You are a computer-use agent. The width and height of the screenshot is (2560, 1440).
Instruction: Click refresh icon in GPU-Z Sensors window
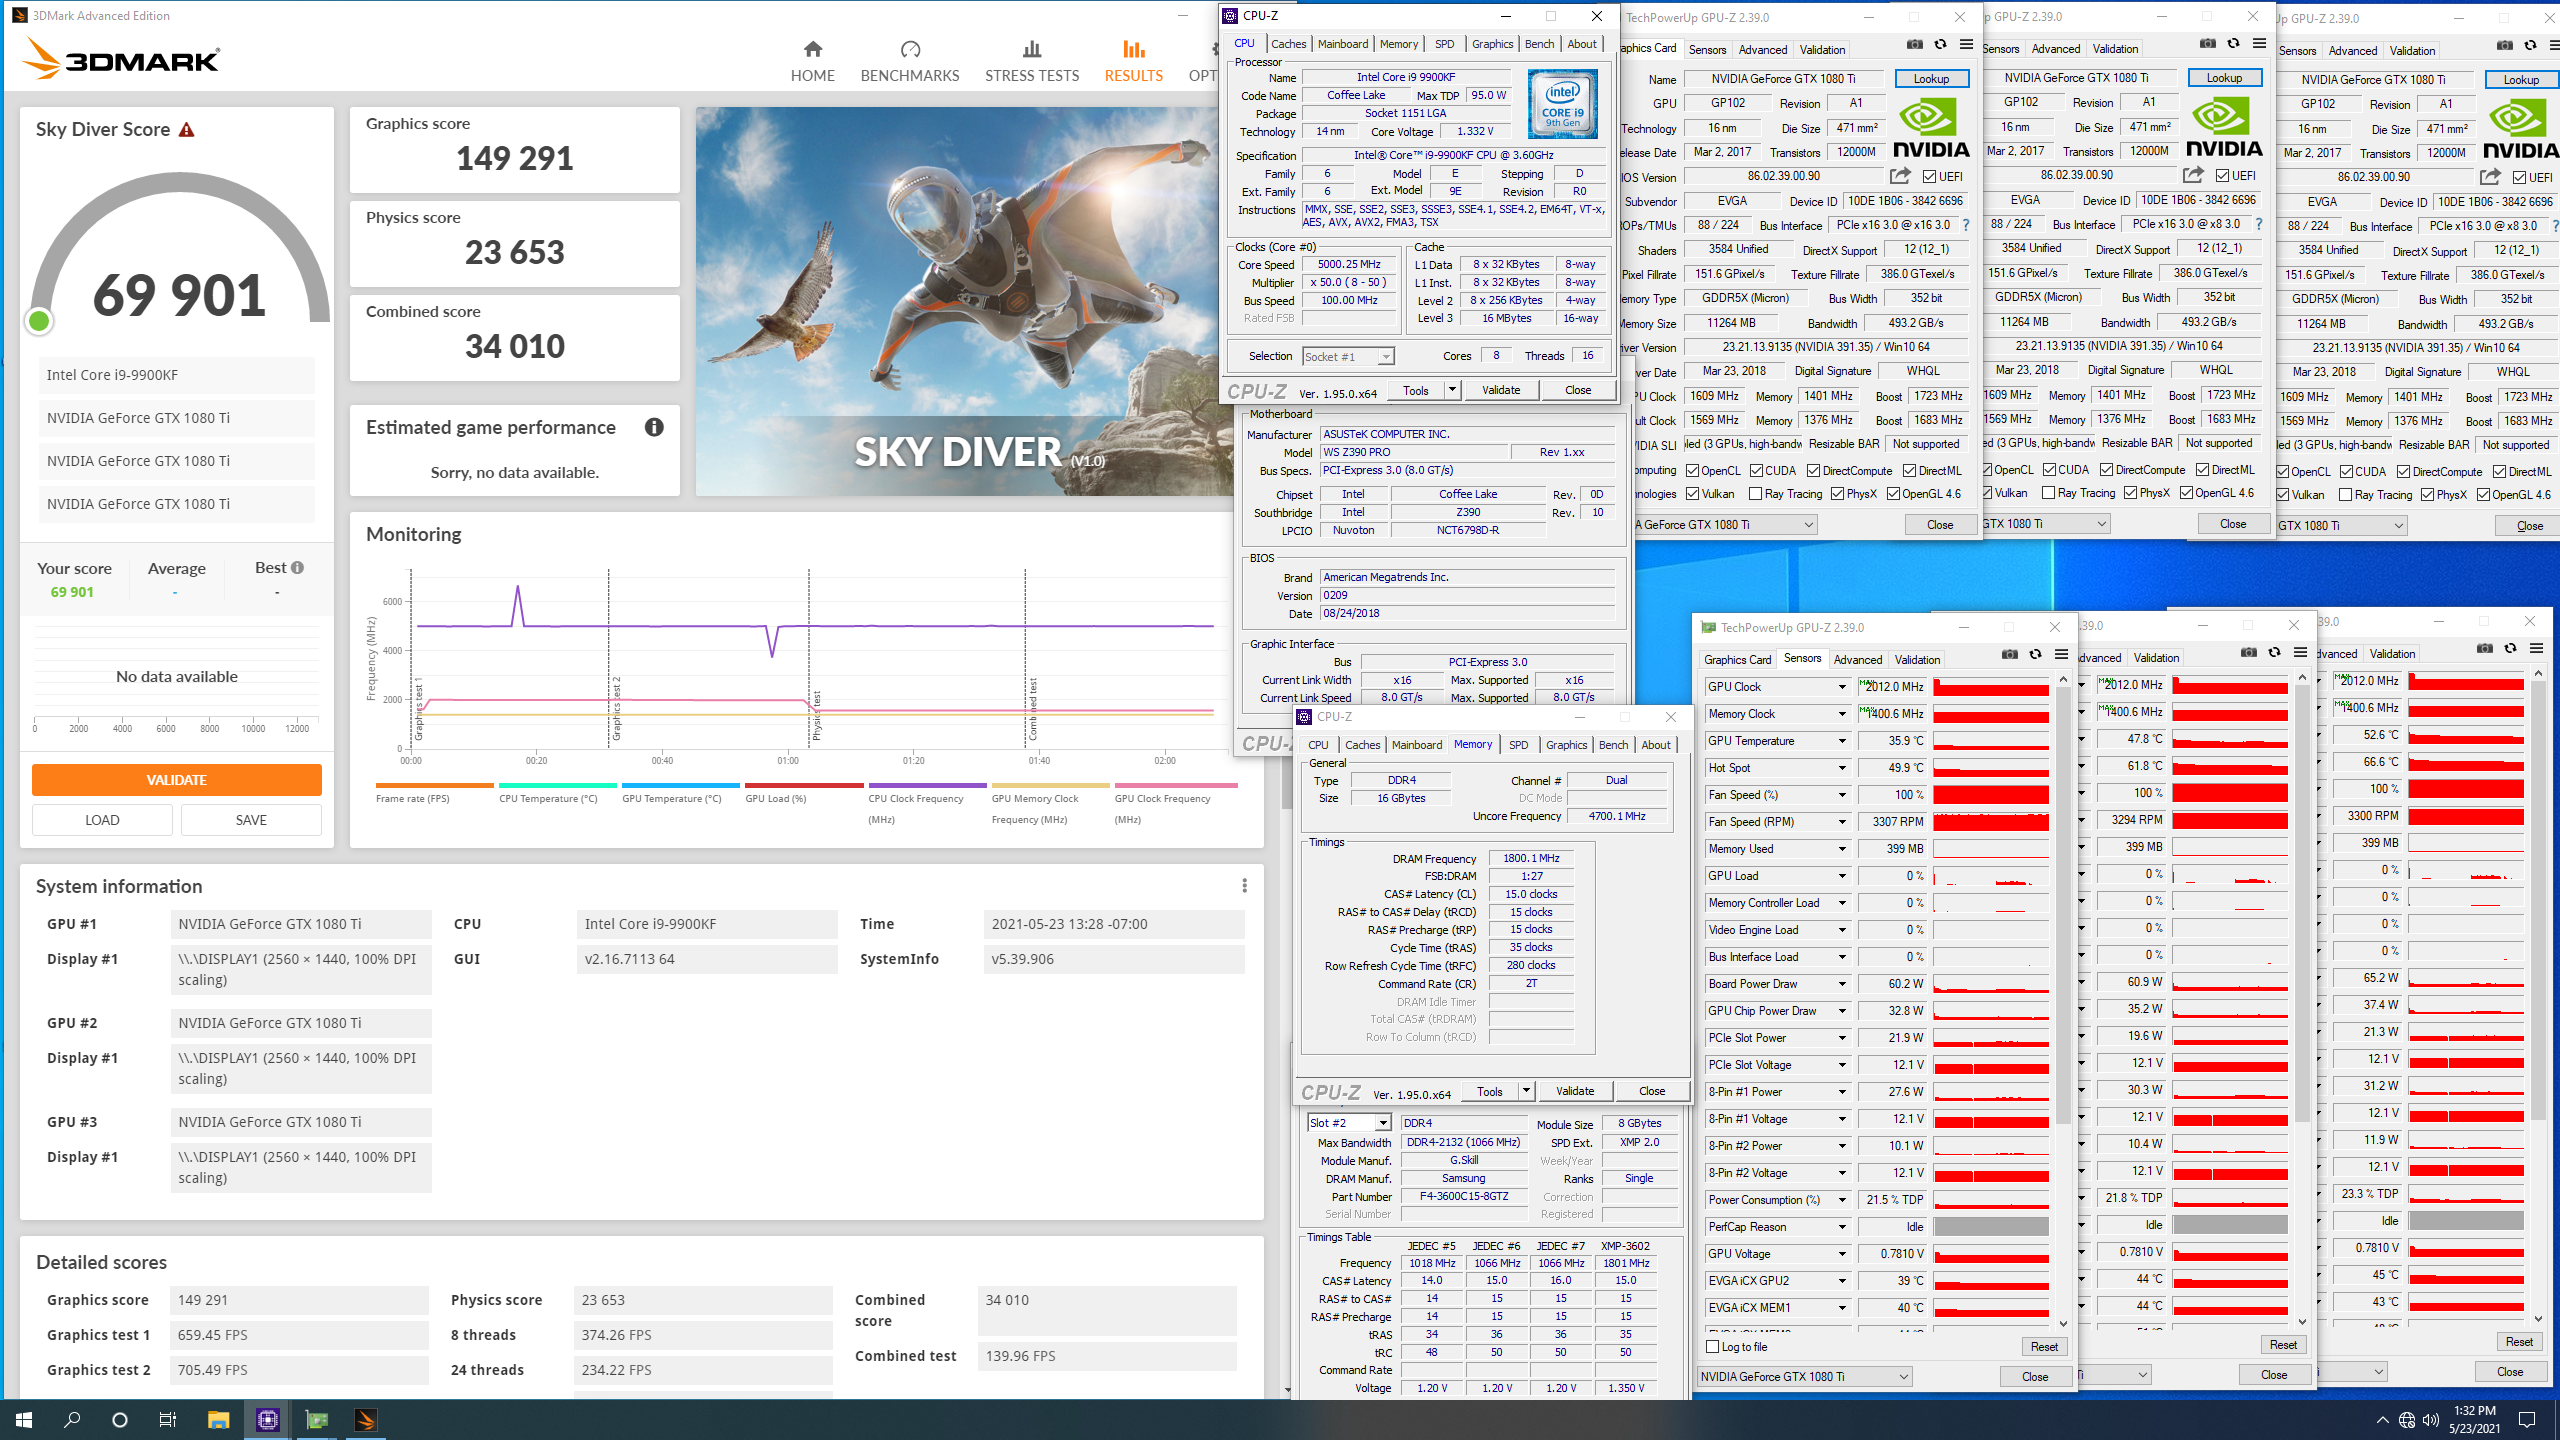tap(2035, 655)
